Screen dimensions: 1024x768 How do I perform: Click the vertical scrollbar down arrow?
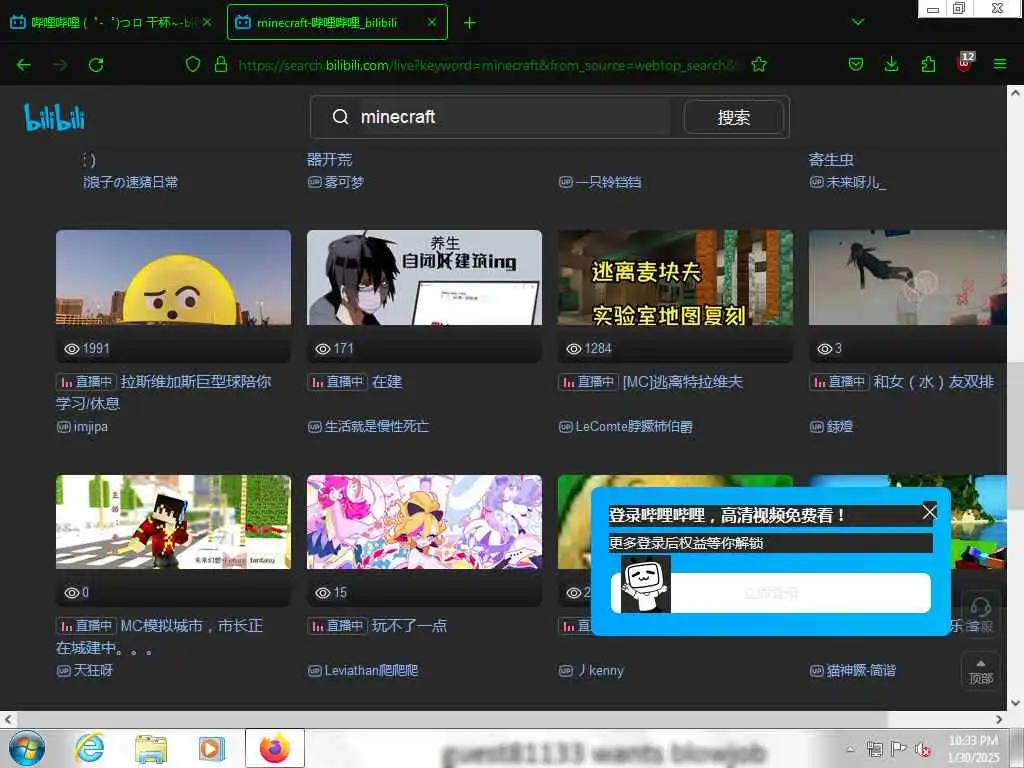pos(1015,703)
